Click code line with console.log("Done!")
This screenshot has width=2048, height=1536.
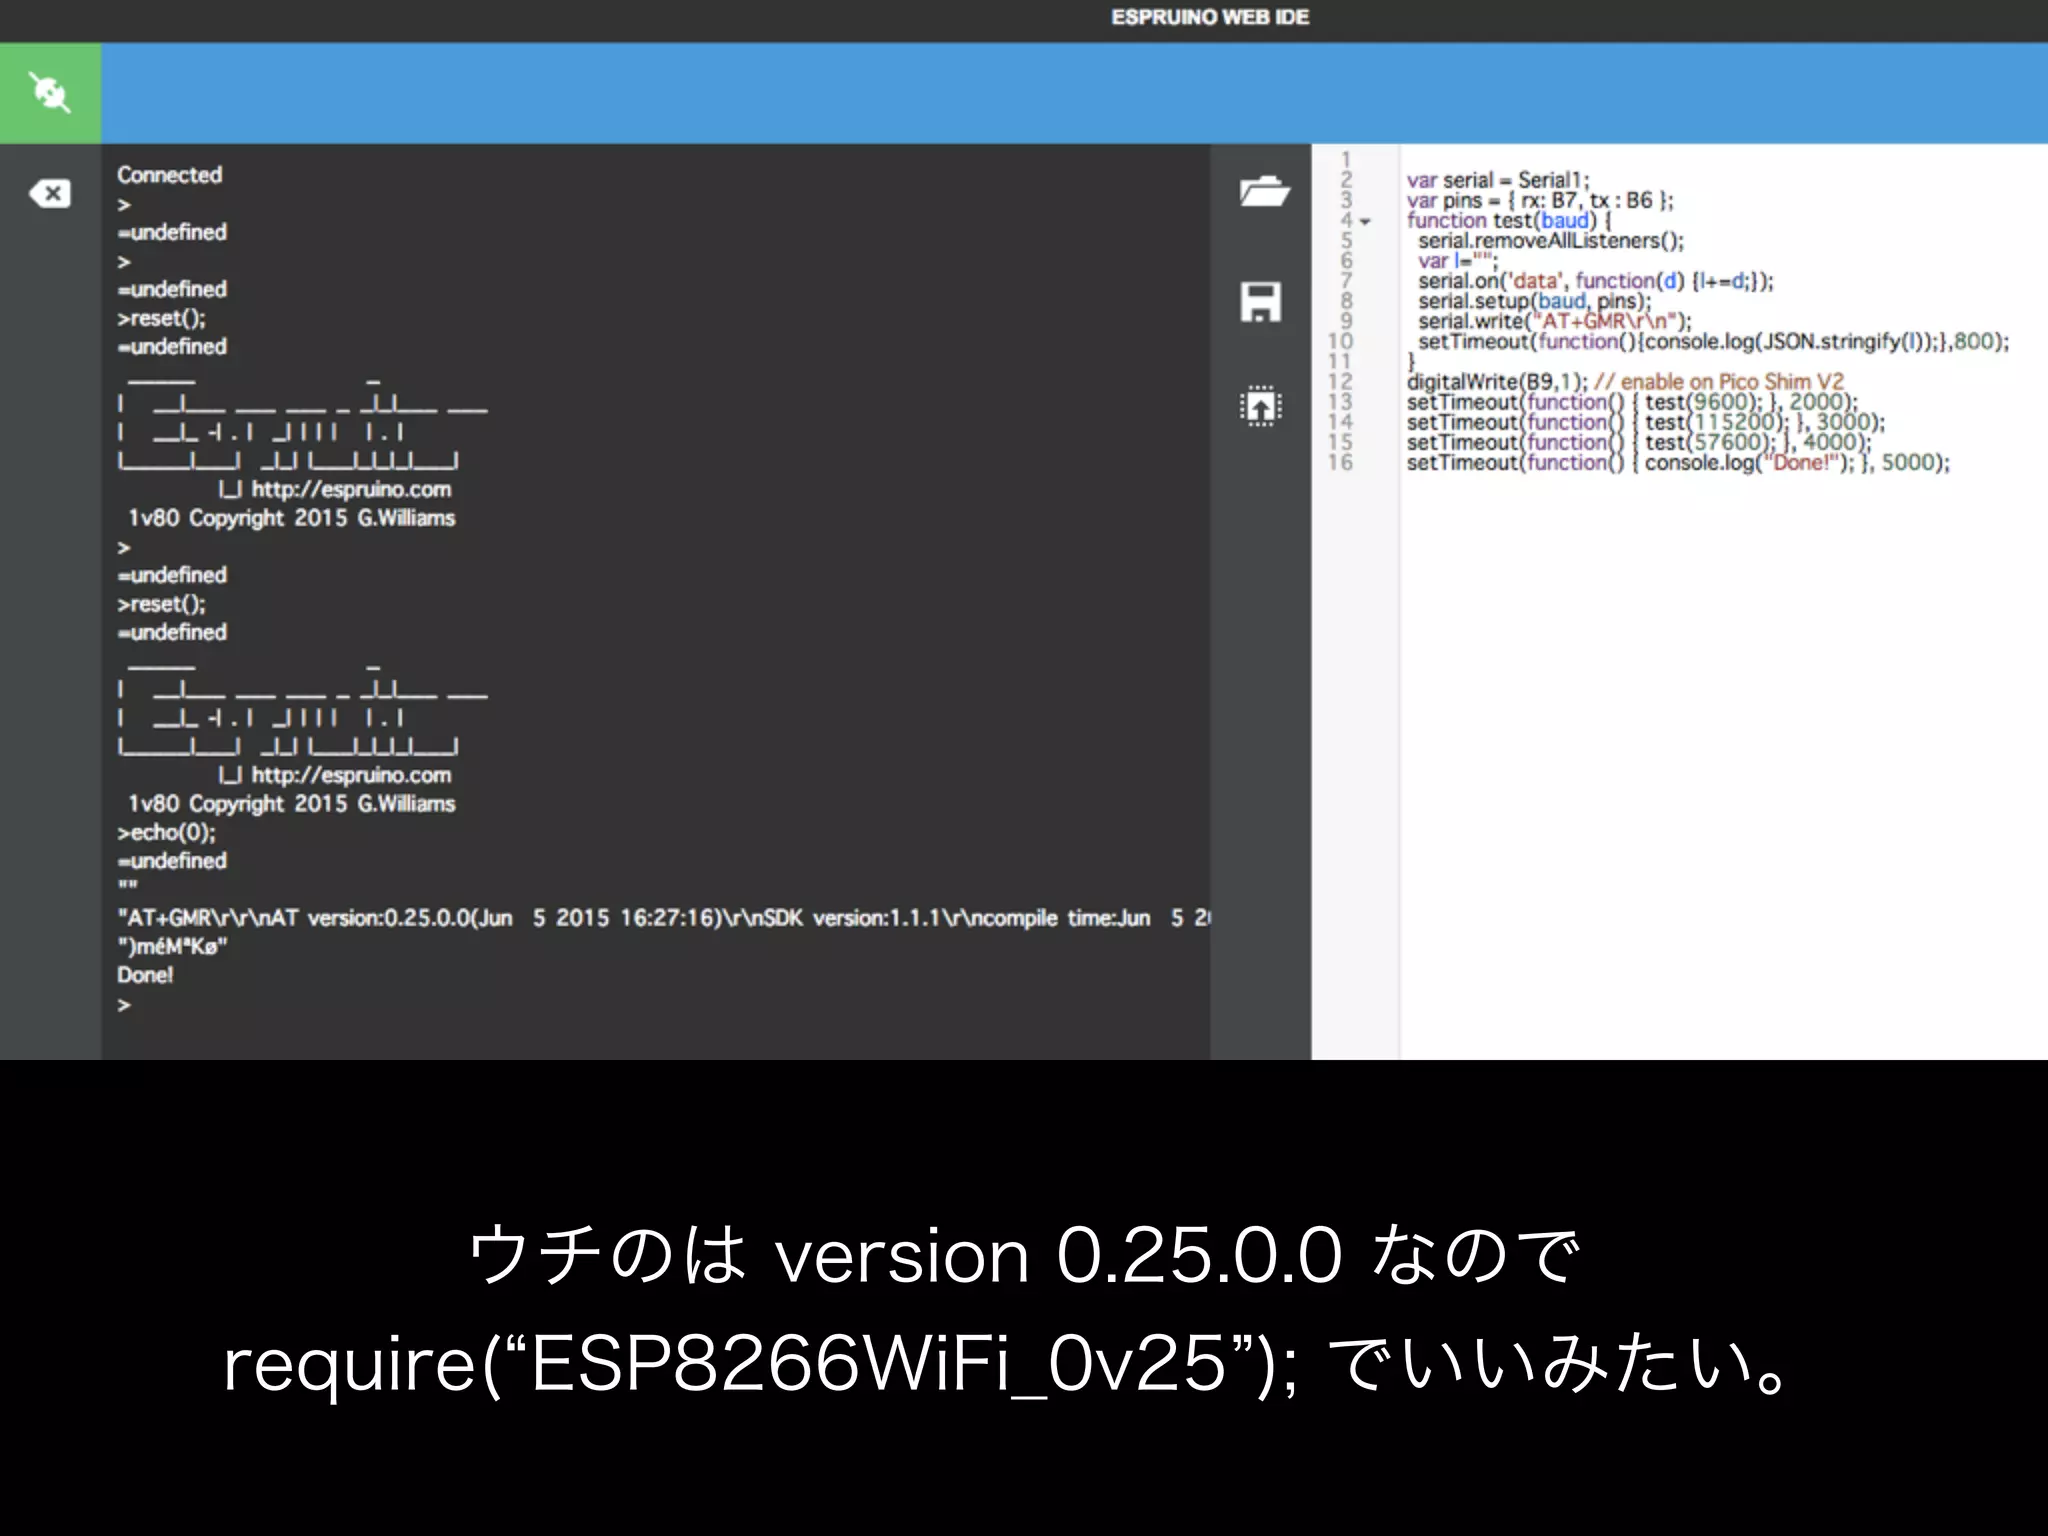[1678, 462]
